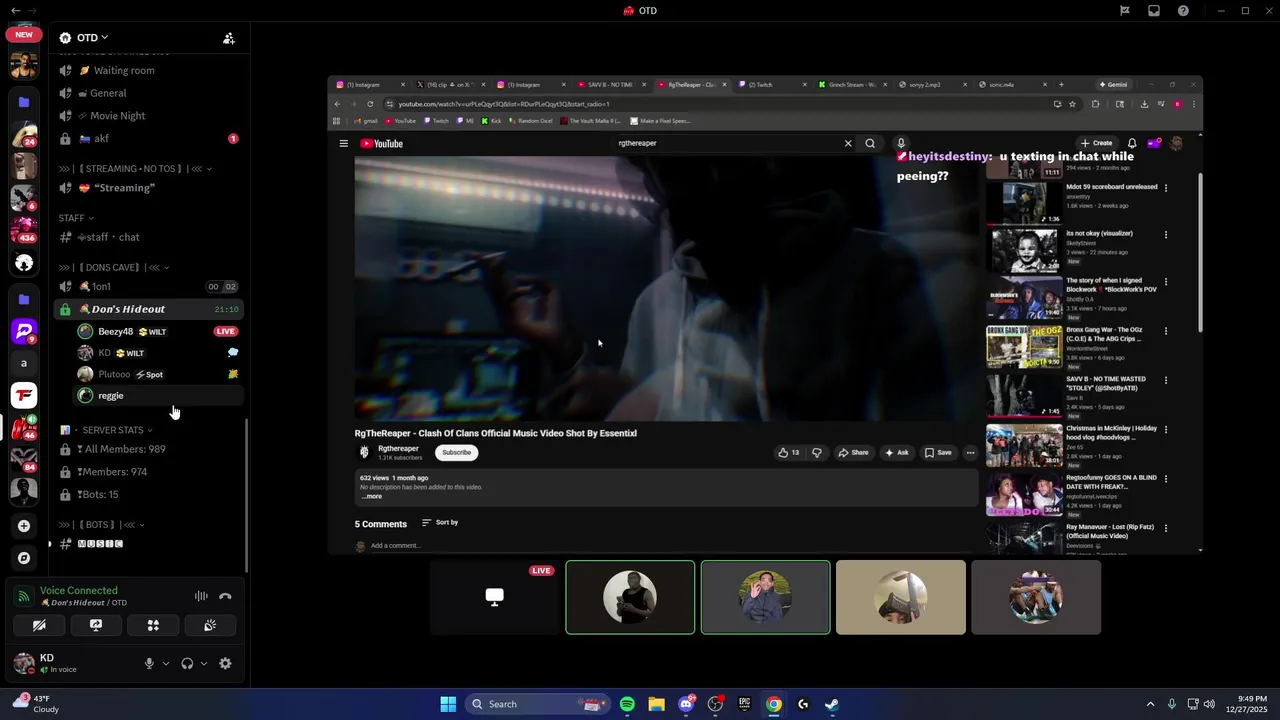The width and height of the screenshot is (1280, 720).
Task: Switch to the Twitch browser tab
Action: pos(771,85)
